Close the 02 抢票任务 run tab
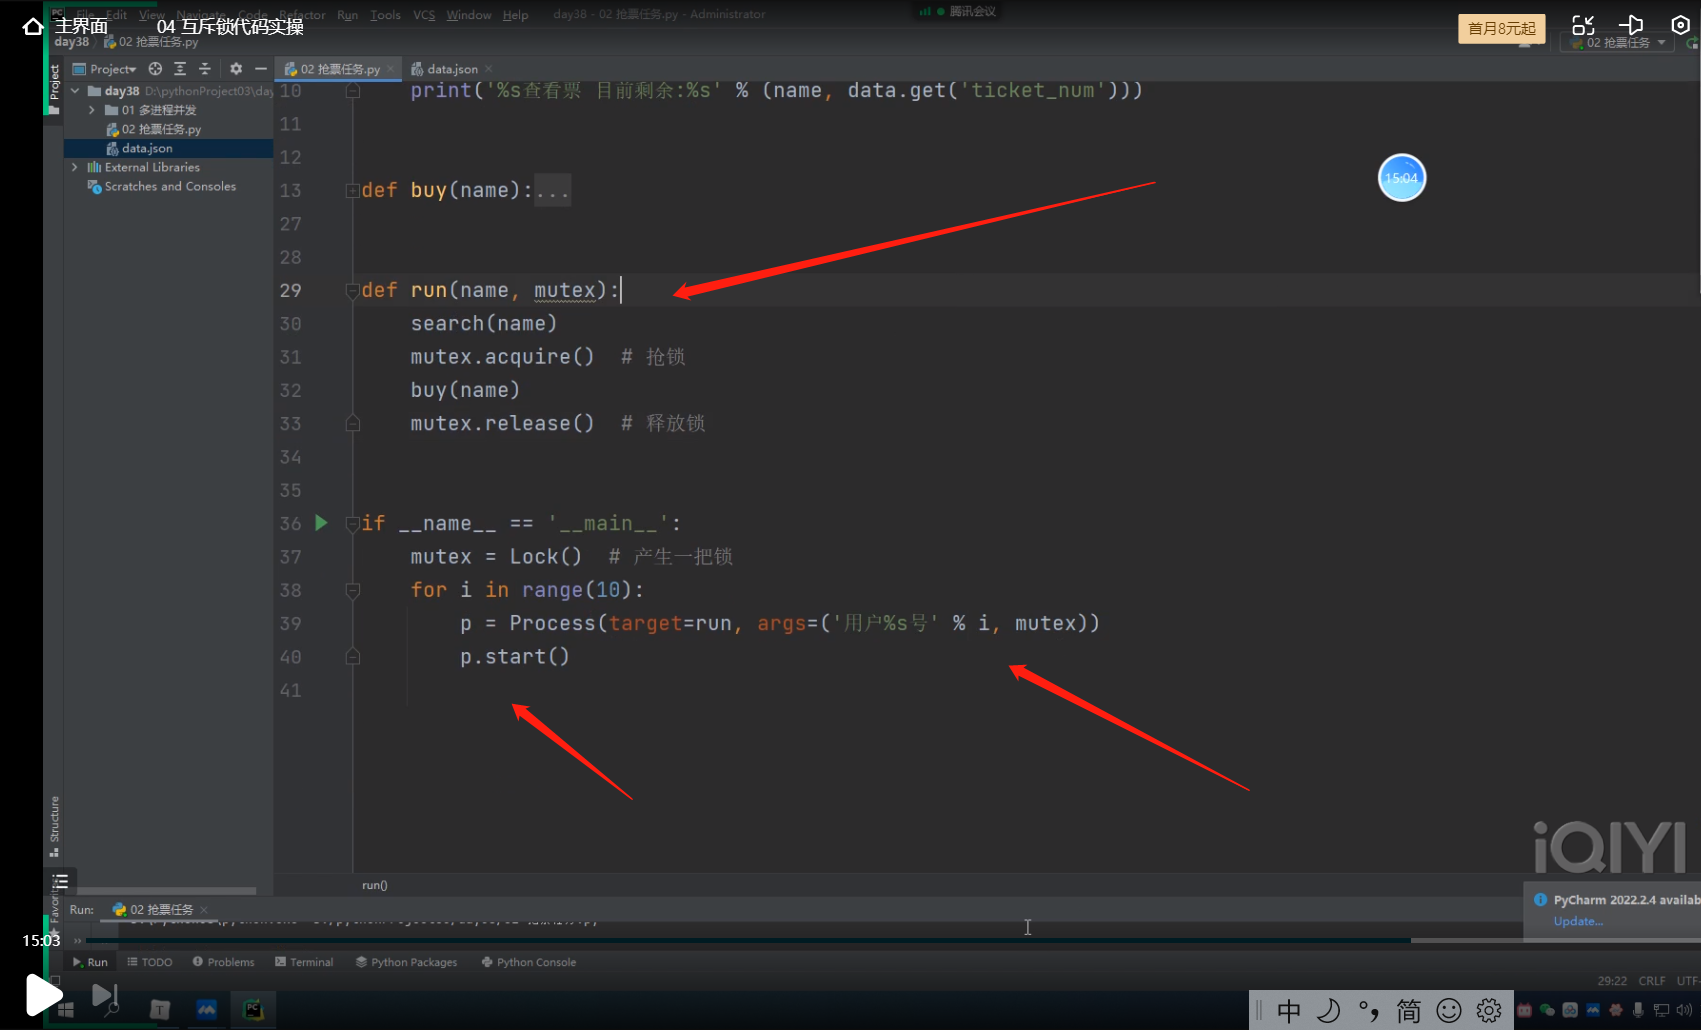1701x1030 pixels. (204, 909)
